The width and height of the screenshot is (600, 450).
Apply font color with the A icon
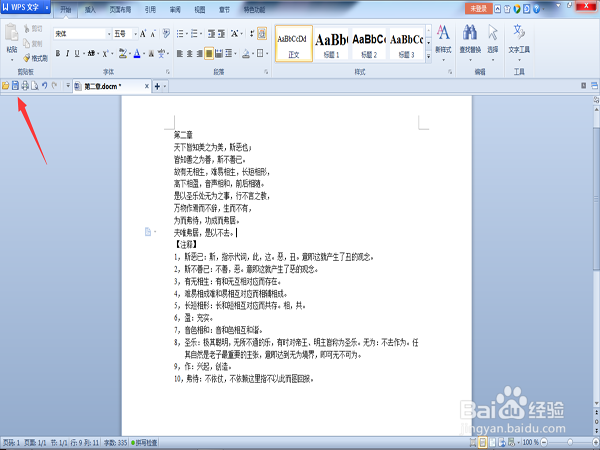137,54
